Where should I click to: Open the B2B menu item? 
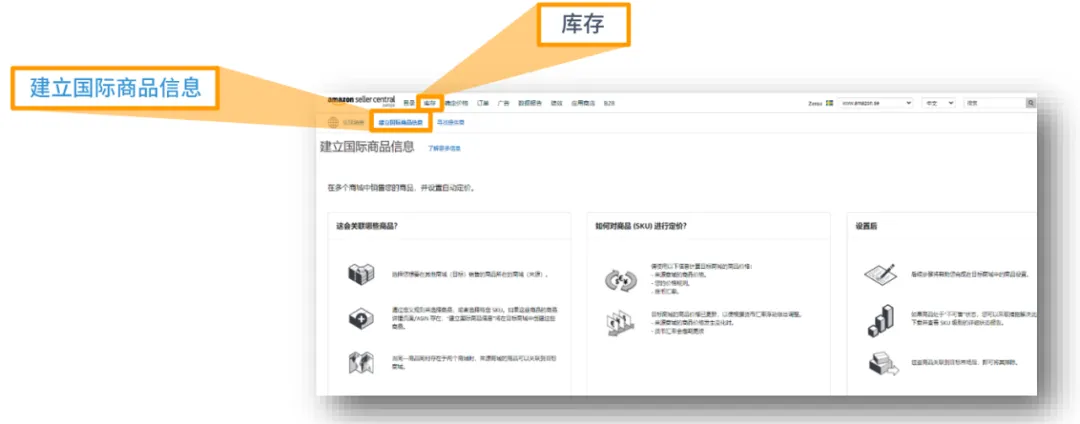click(x=609, y=102)
